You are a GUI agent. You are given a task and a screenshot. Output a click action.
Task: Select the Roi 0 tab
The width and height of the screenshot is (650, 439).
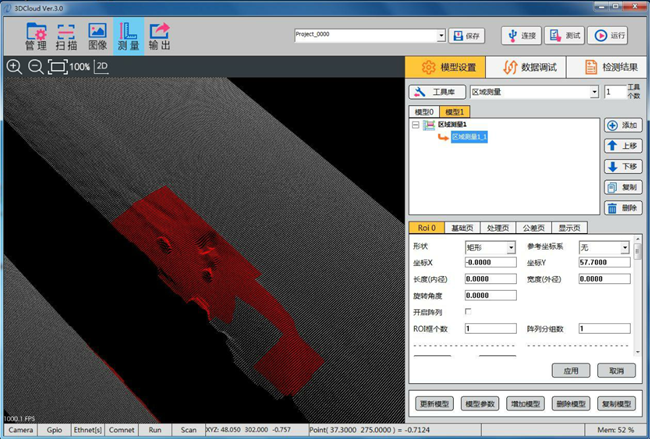pyautogui.click(x=427, y=228)
